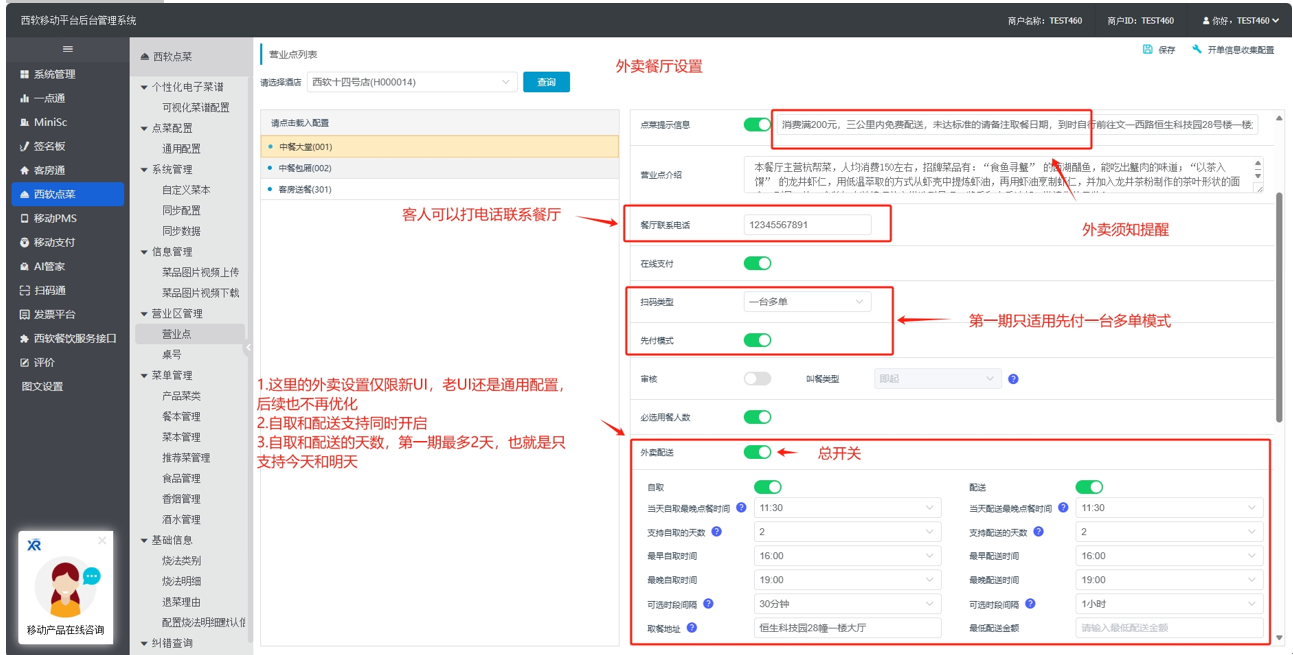This screenshot has width=1293, height=655.
Task: Open user menu 你好, TEST460
Action: coord(1241,20)
